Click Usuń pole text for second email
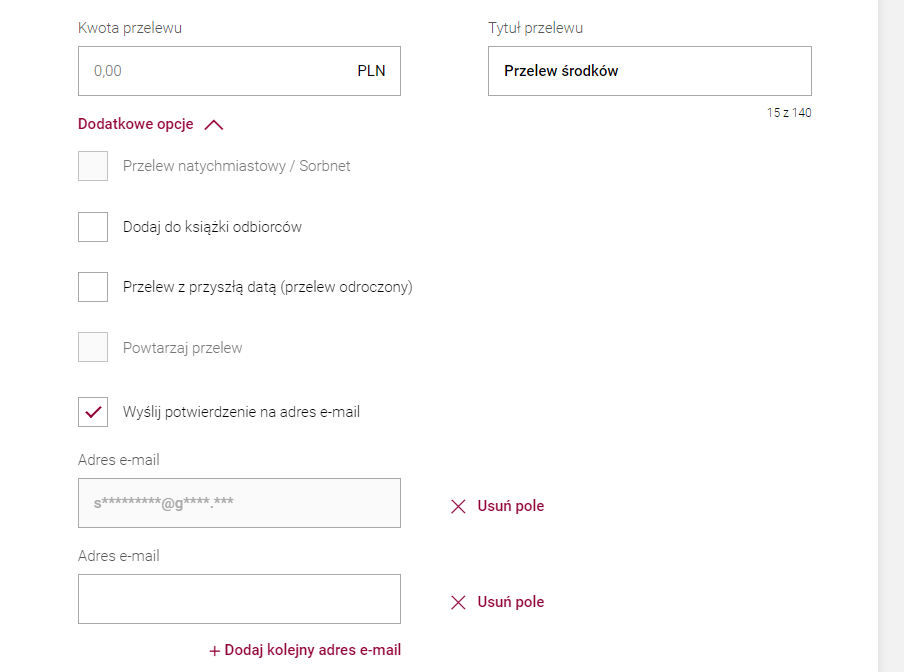The image size is (904, 672). (x=510, y=602)
